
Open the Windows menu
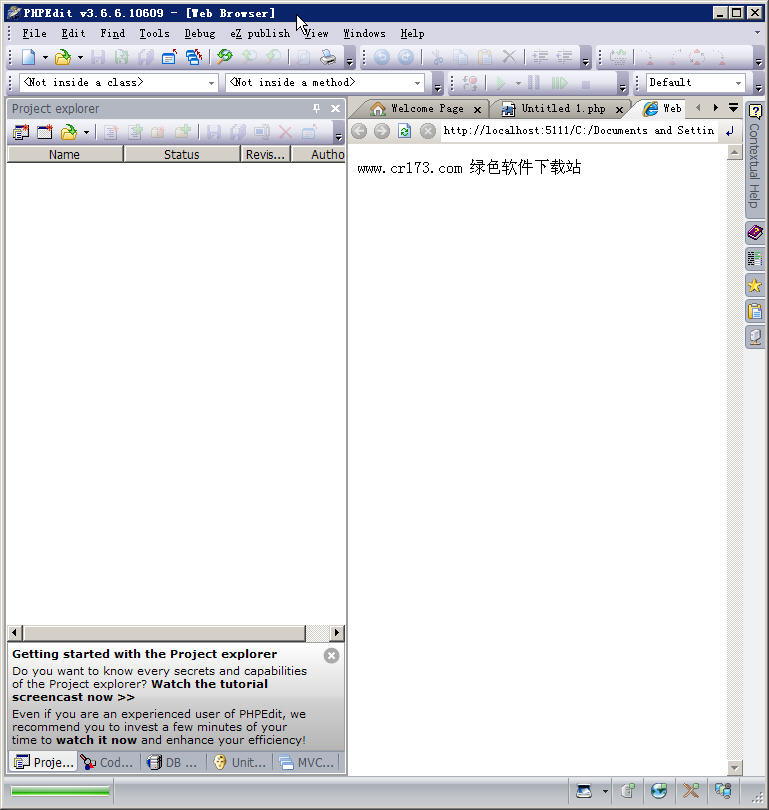[365, 34]
